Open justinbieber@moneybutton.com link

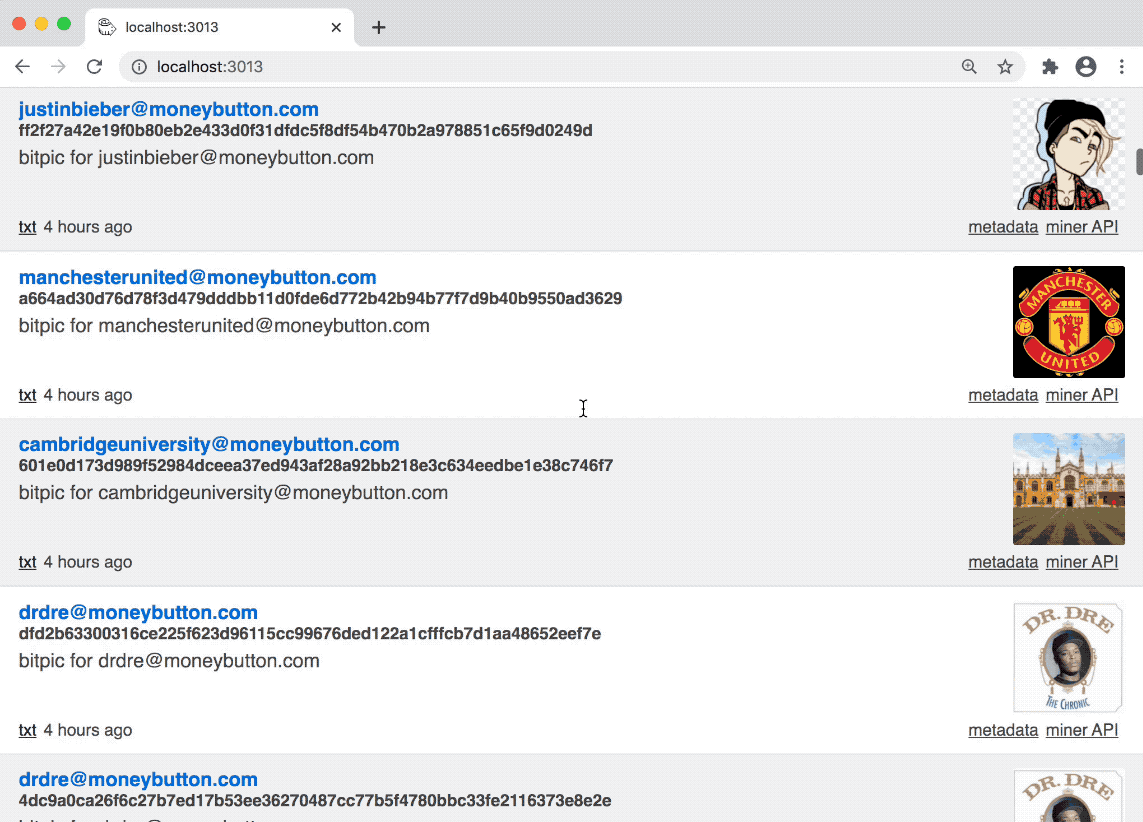pos(168,109)
